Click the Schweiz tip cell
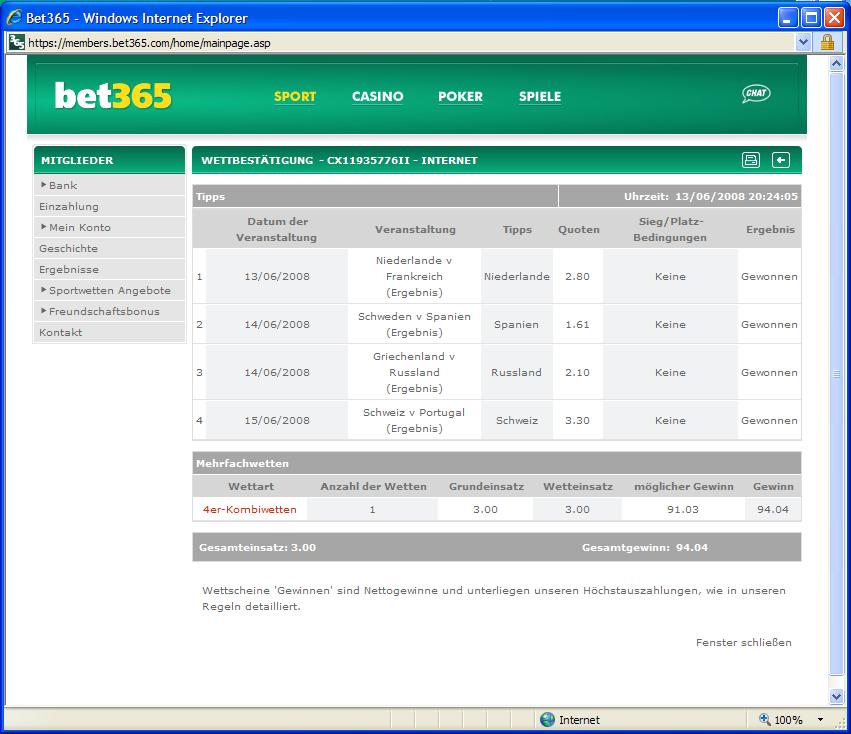This screenshot has width=851, height=734. pos(517,420)
